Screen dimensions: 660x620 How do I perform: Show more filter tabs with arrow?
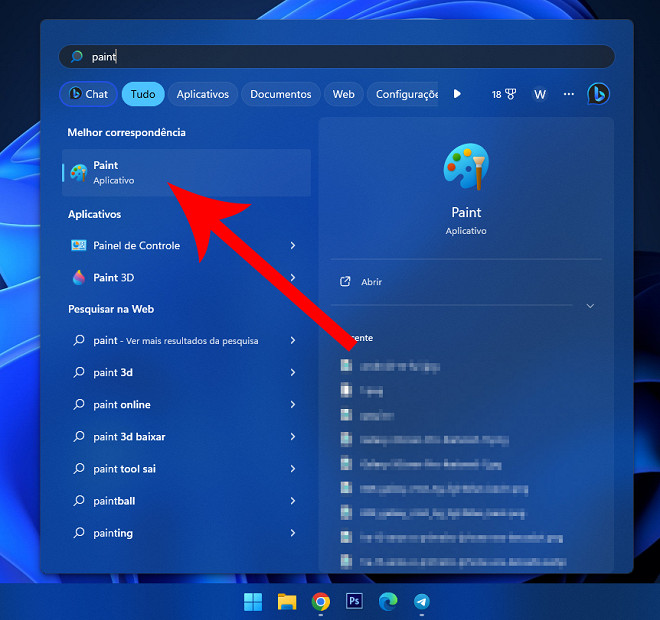point(457,94)
